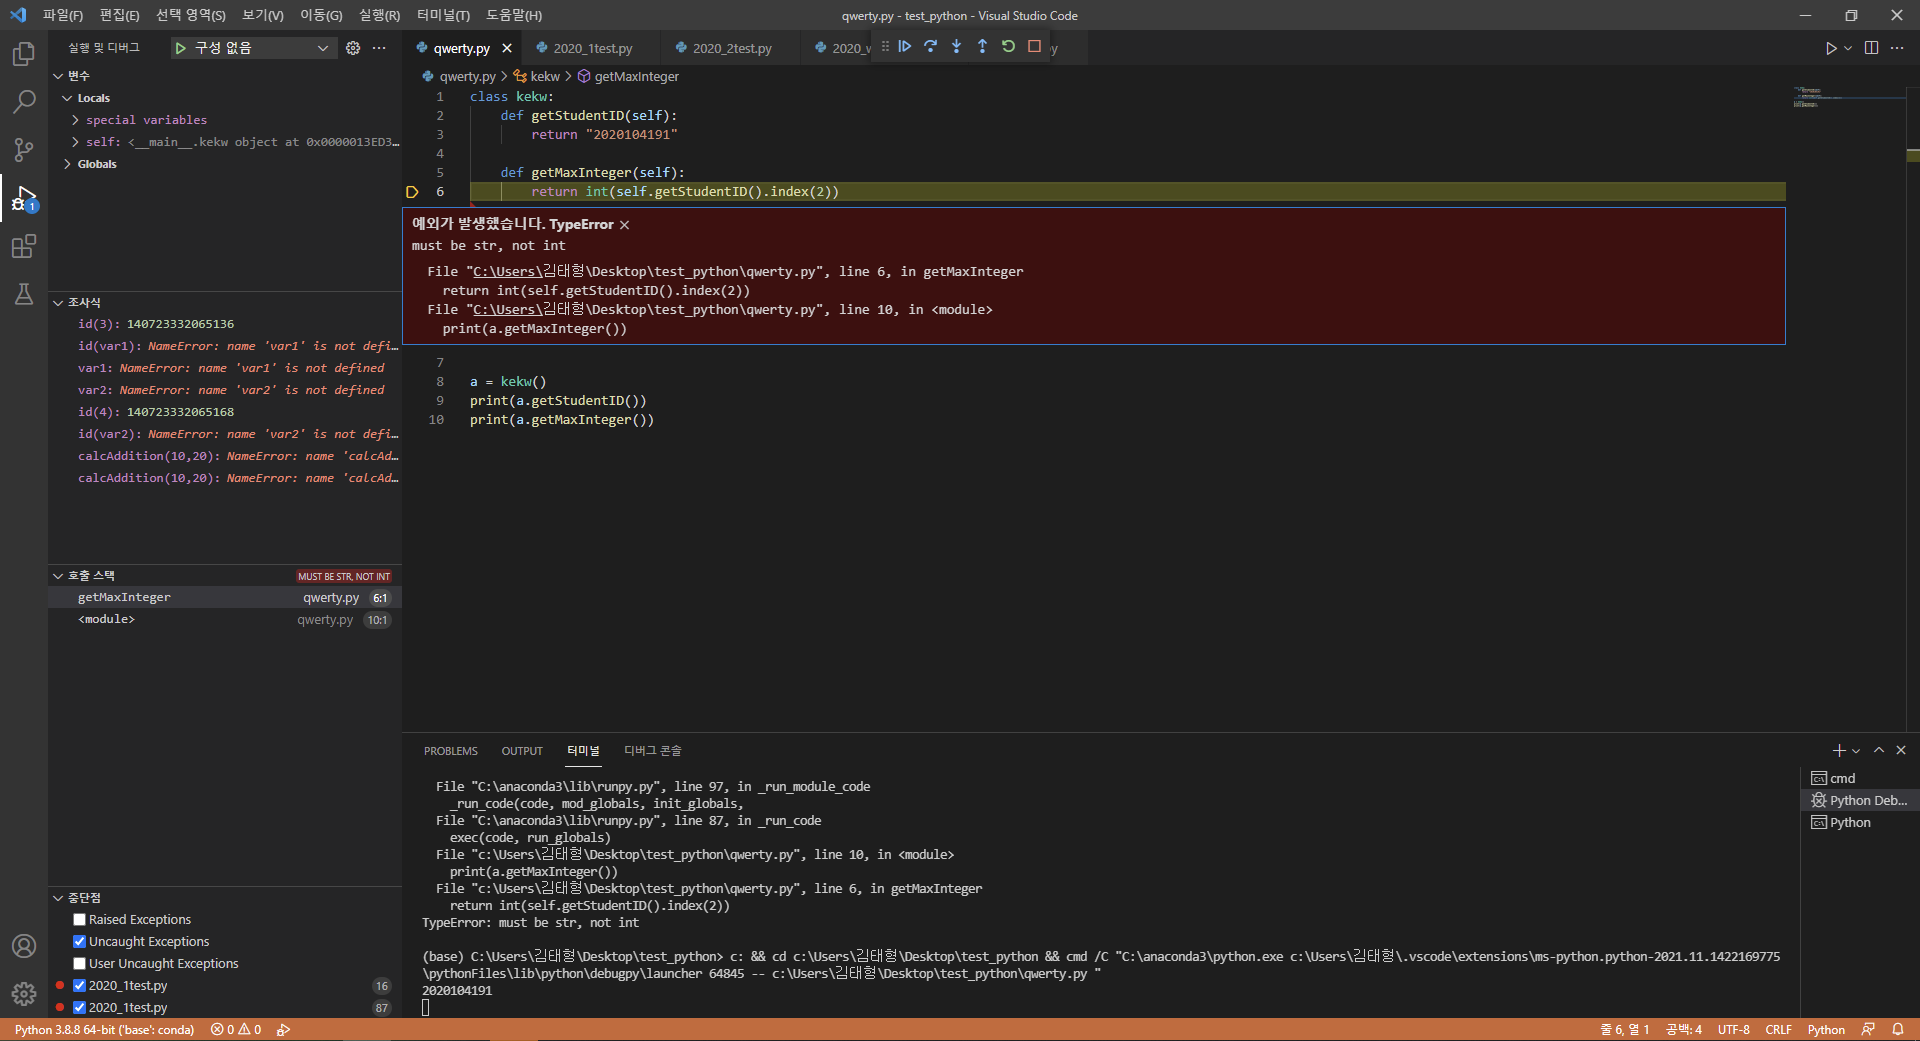Split the editor to the right
This screenshot has height=1041, width=1920.
click(x=1871, y=48)
